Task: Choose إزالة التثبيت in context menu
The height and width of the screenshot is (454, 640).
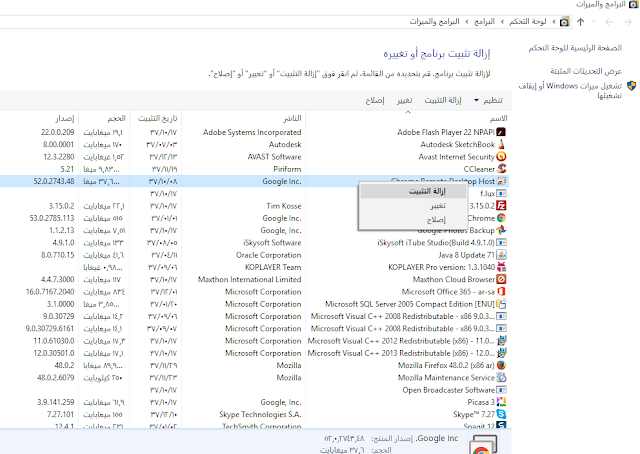Action: (x=413, y=191)
